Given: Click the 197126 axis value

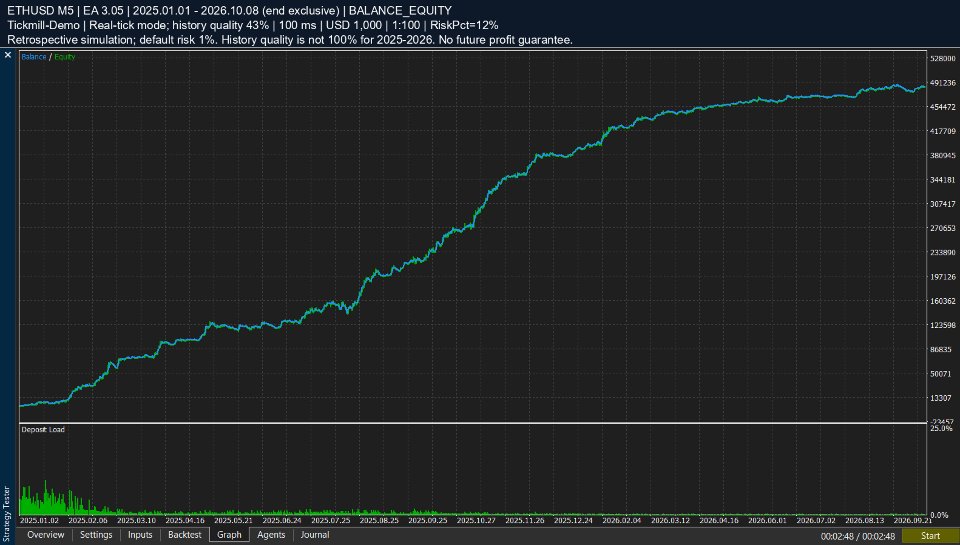Looking at the screenshot, I should (x=943, y=277).
